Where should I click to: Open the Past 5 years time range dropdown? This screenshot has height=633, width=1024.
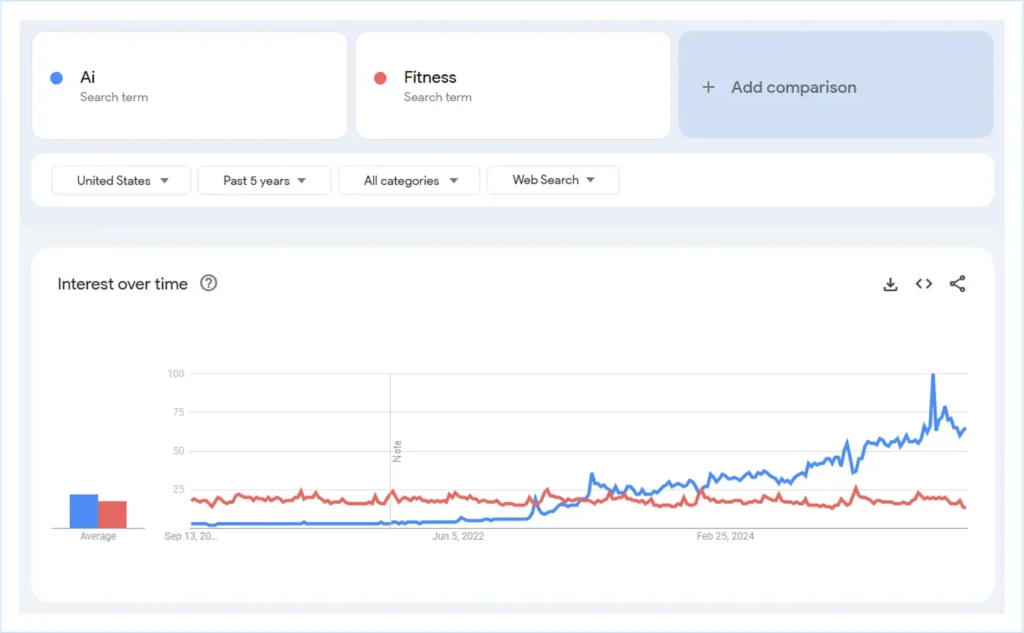coord(264,180)
